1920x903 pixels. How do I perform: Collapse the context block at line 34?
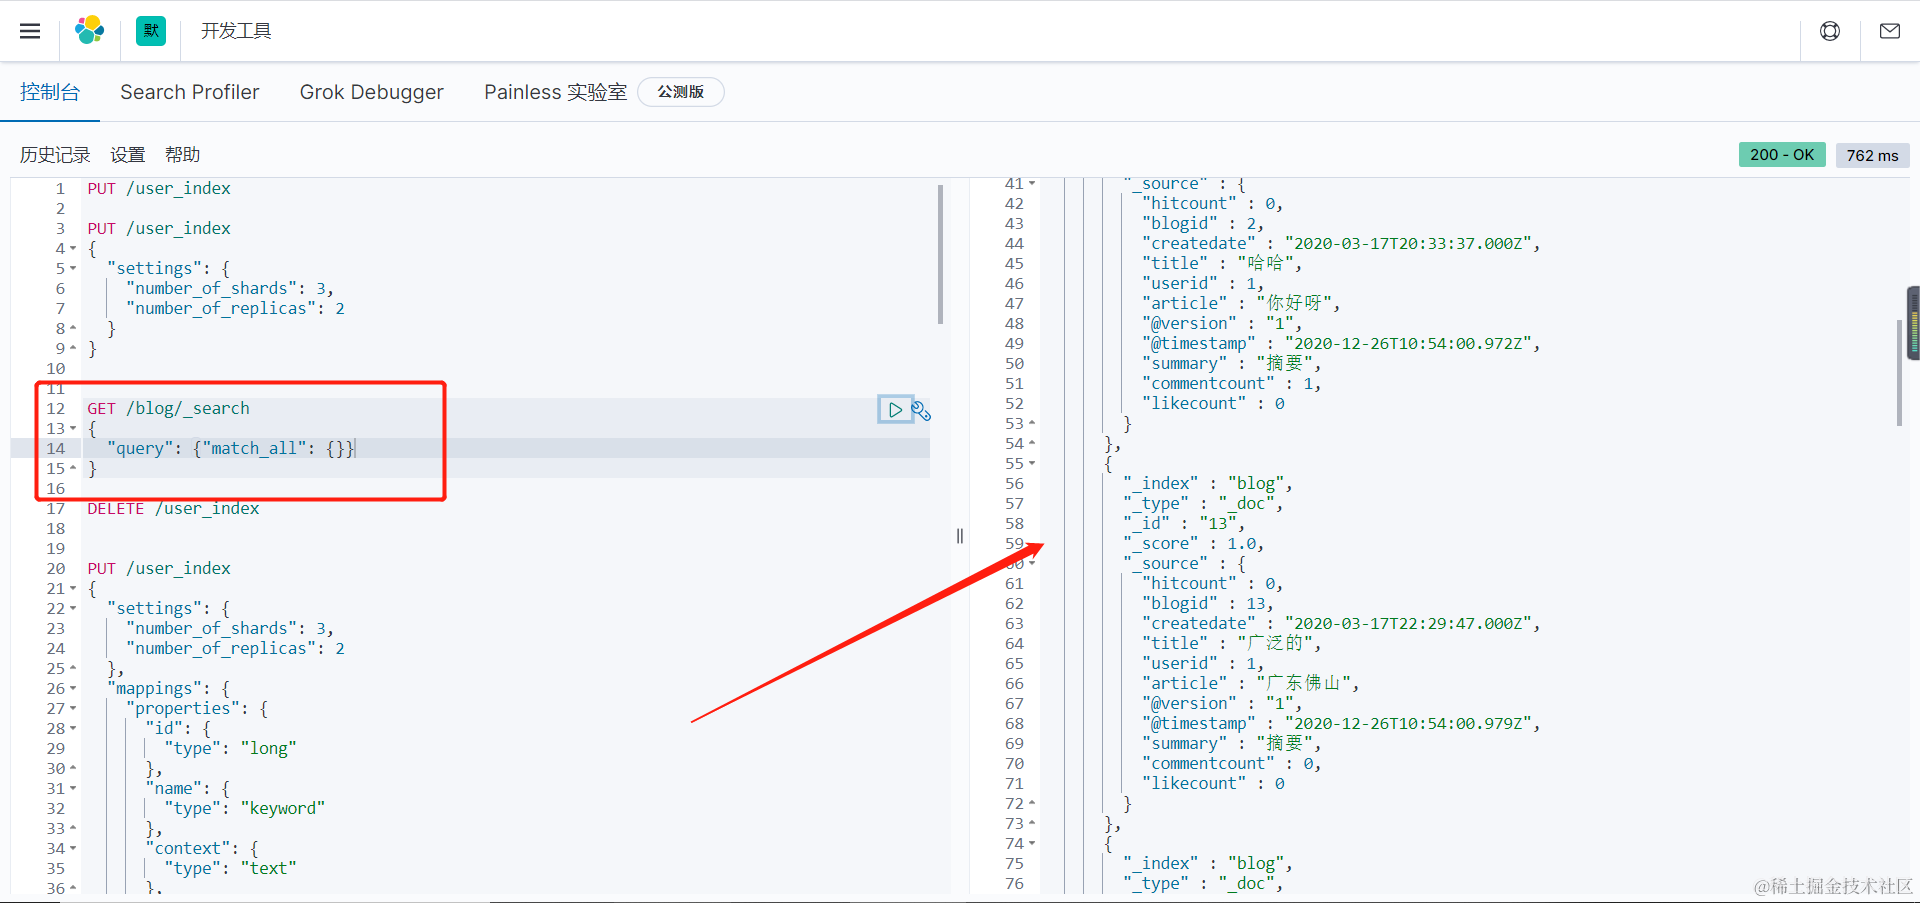[x=73, y=848]
